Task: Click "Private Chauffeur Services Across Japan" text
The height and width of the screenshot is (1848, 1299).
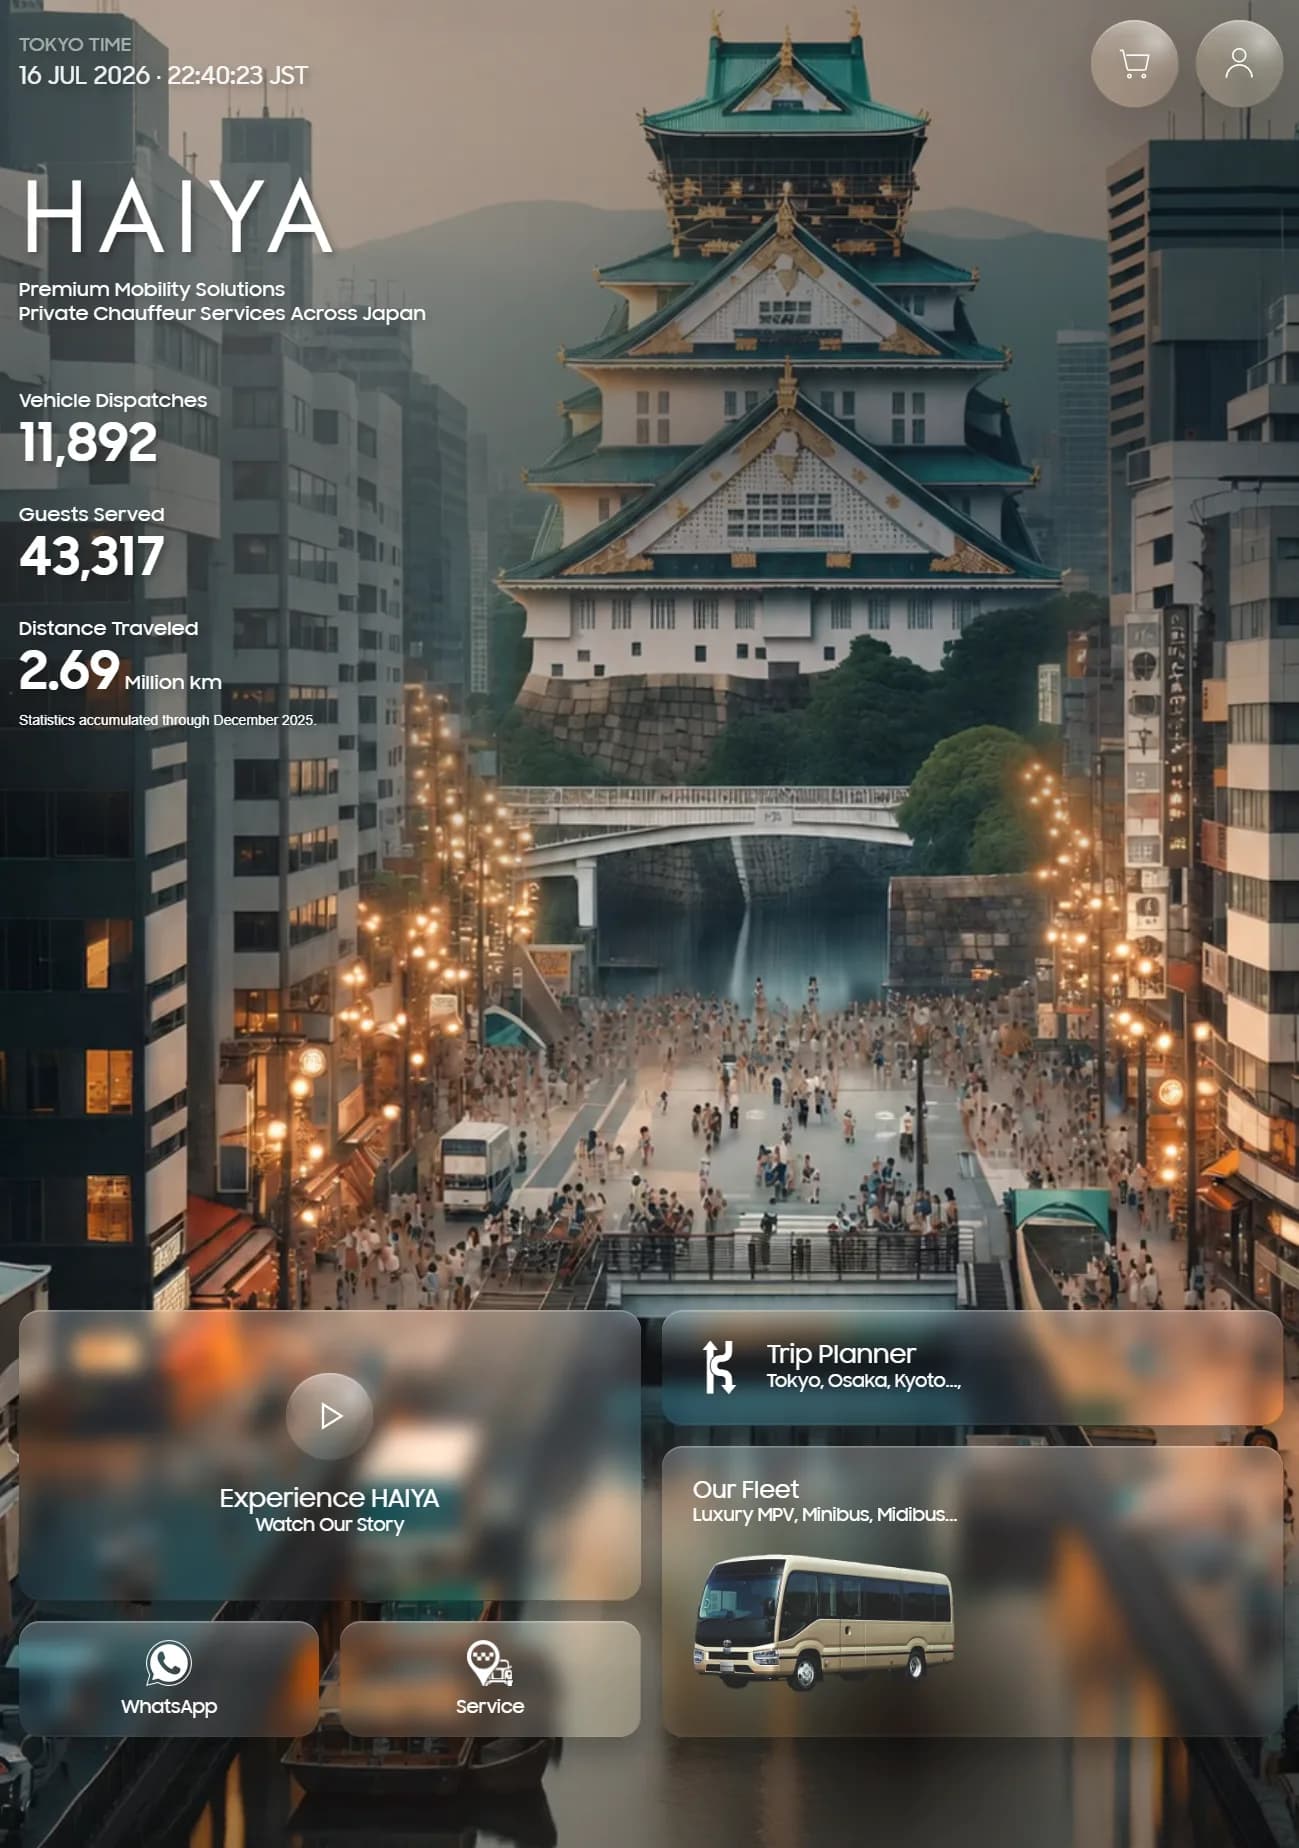Action: tap(222, 313)
